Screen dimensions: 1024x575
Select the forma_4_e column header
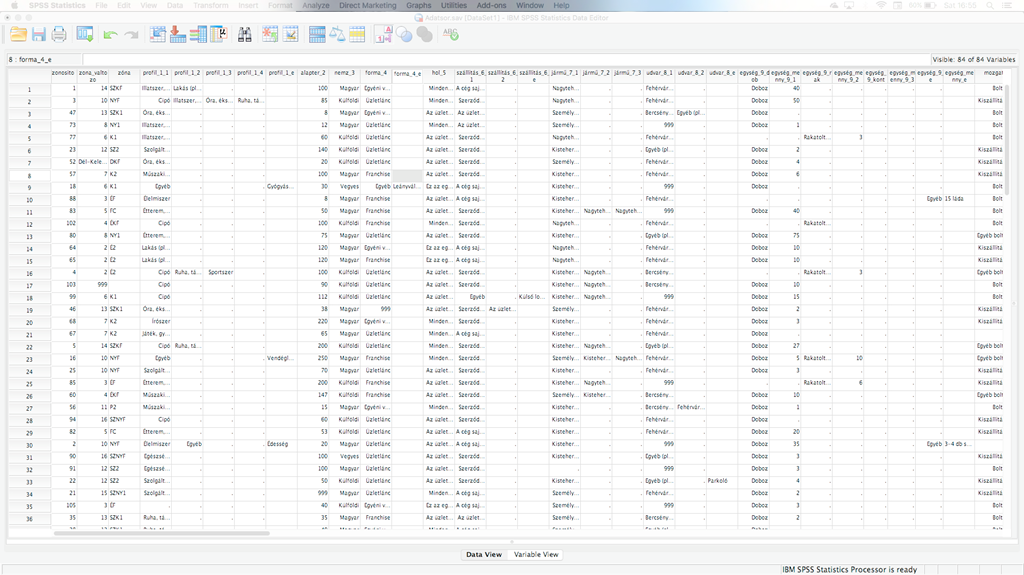408,76
